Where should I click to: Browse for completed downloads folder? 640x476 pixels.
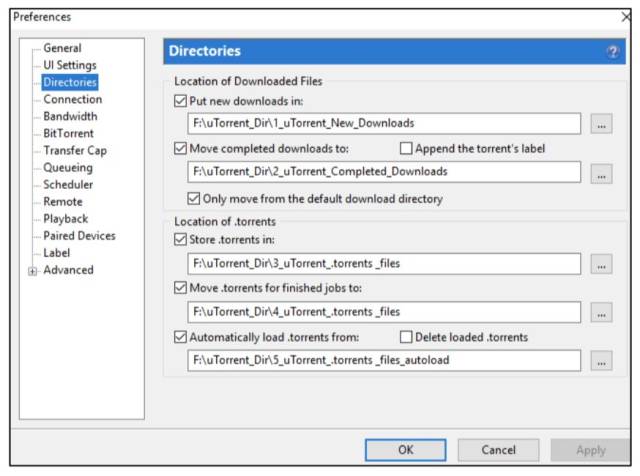[601, 173]
